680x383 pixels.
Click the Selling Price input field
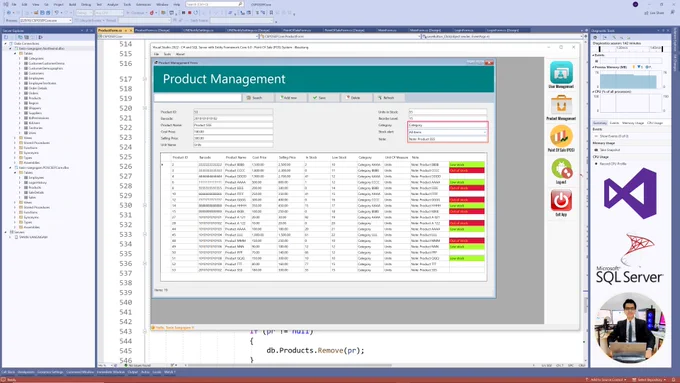[233, 138]
